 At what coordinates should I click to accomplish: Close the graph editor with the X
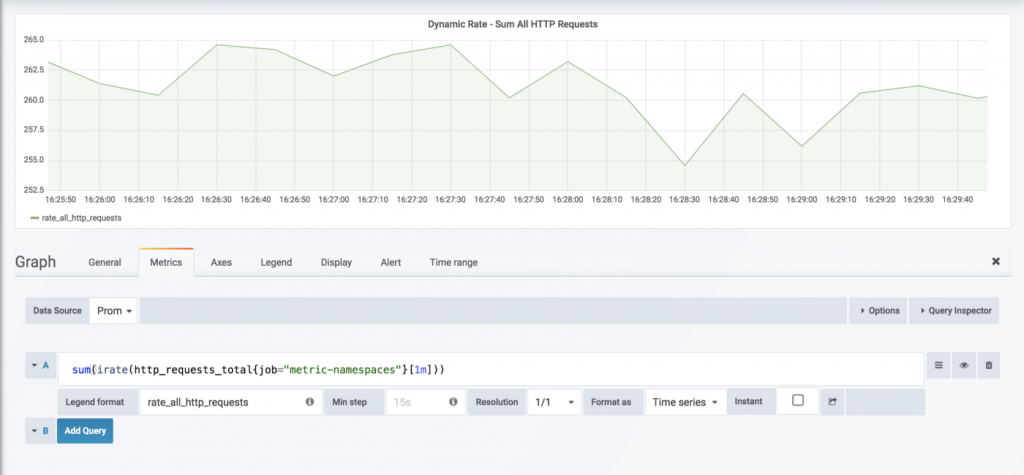995,262
